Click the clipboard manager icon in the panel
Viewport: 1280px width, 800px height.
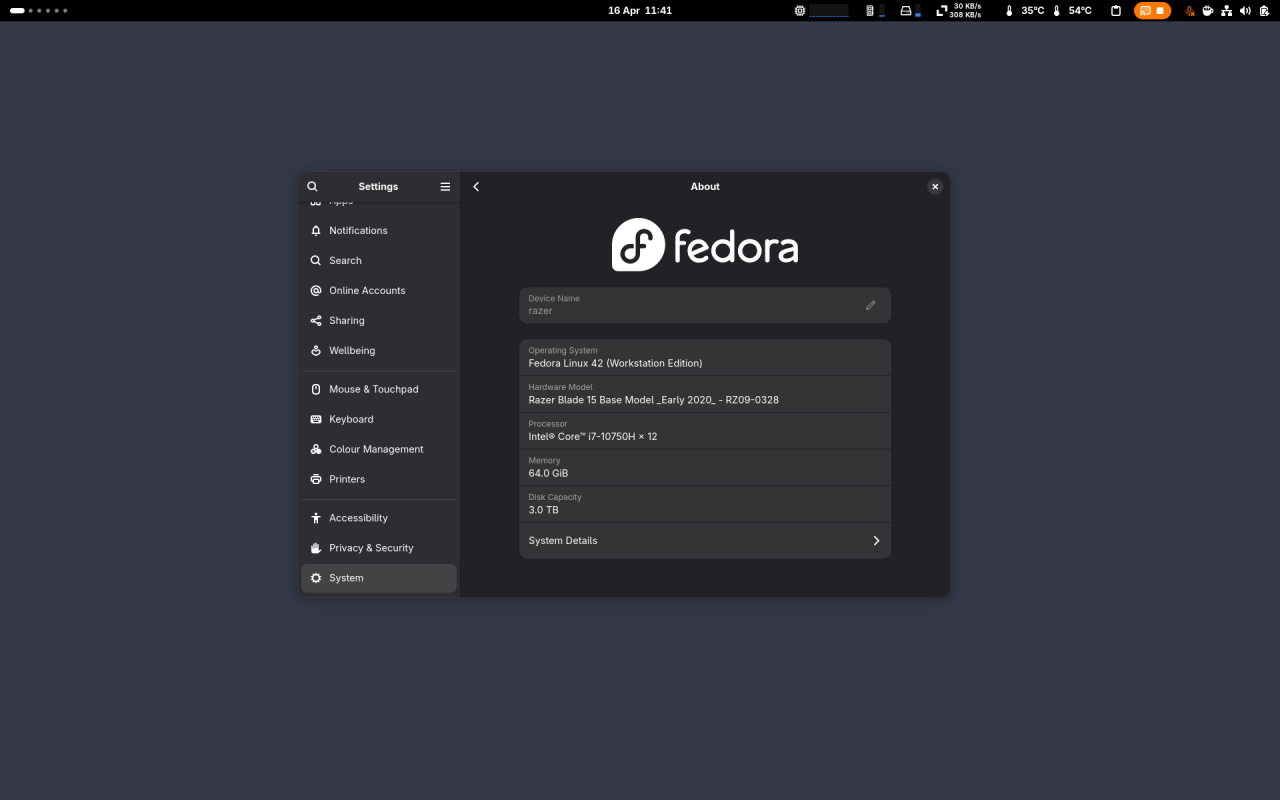(1116, 11)
